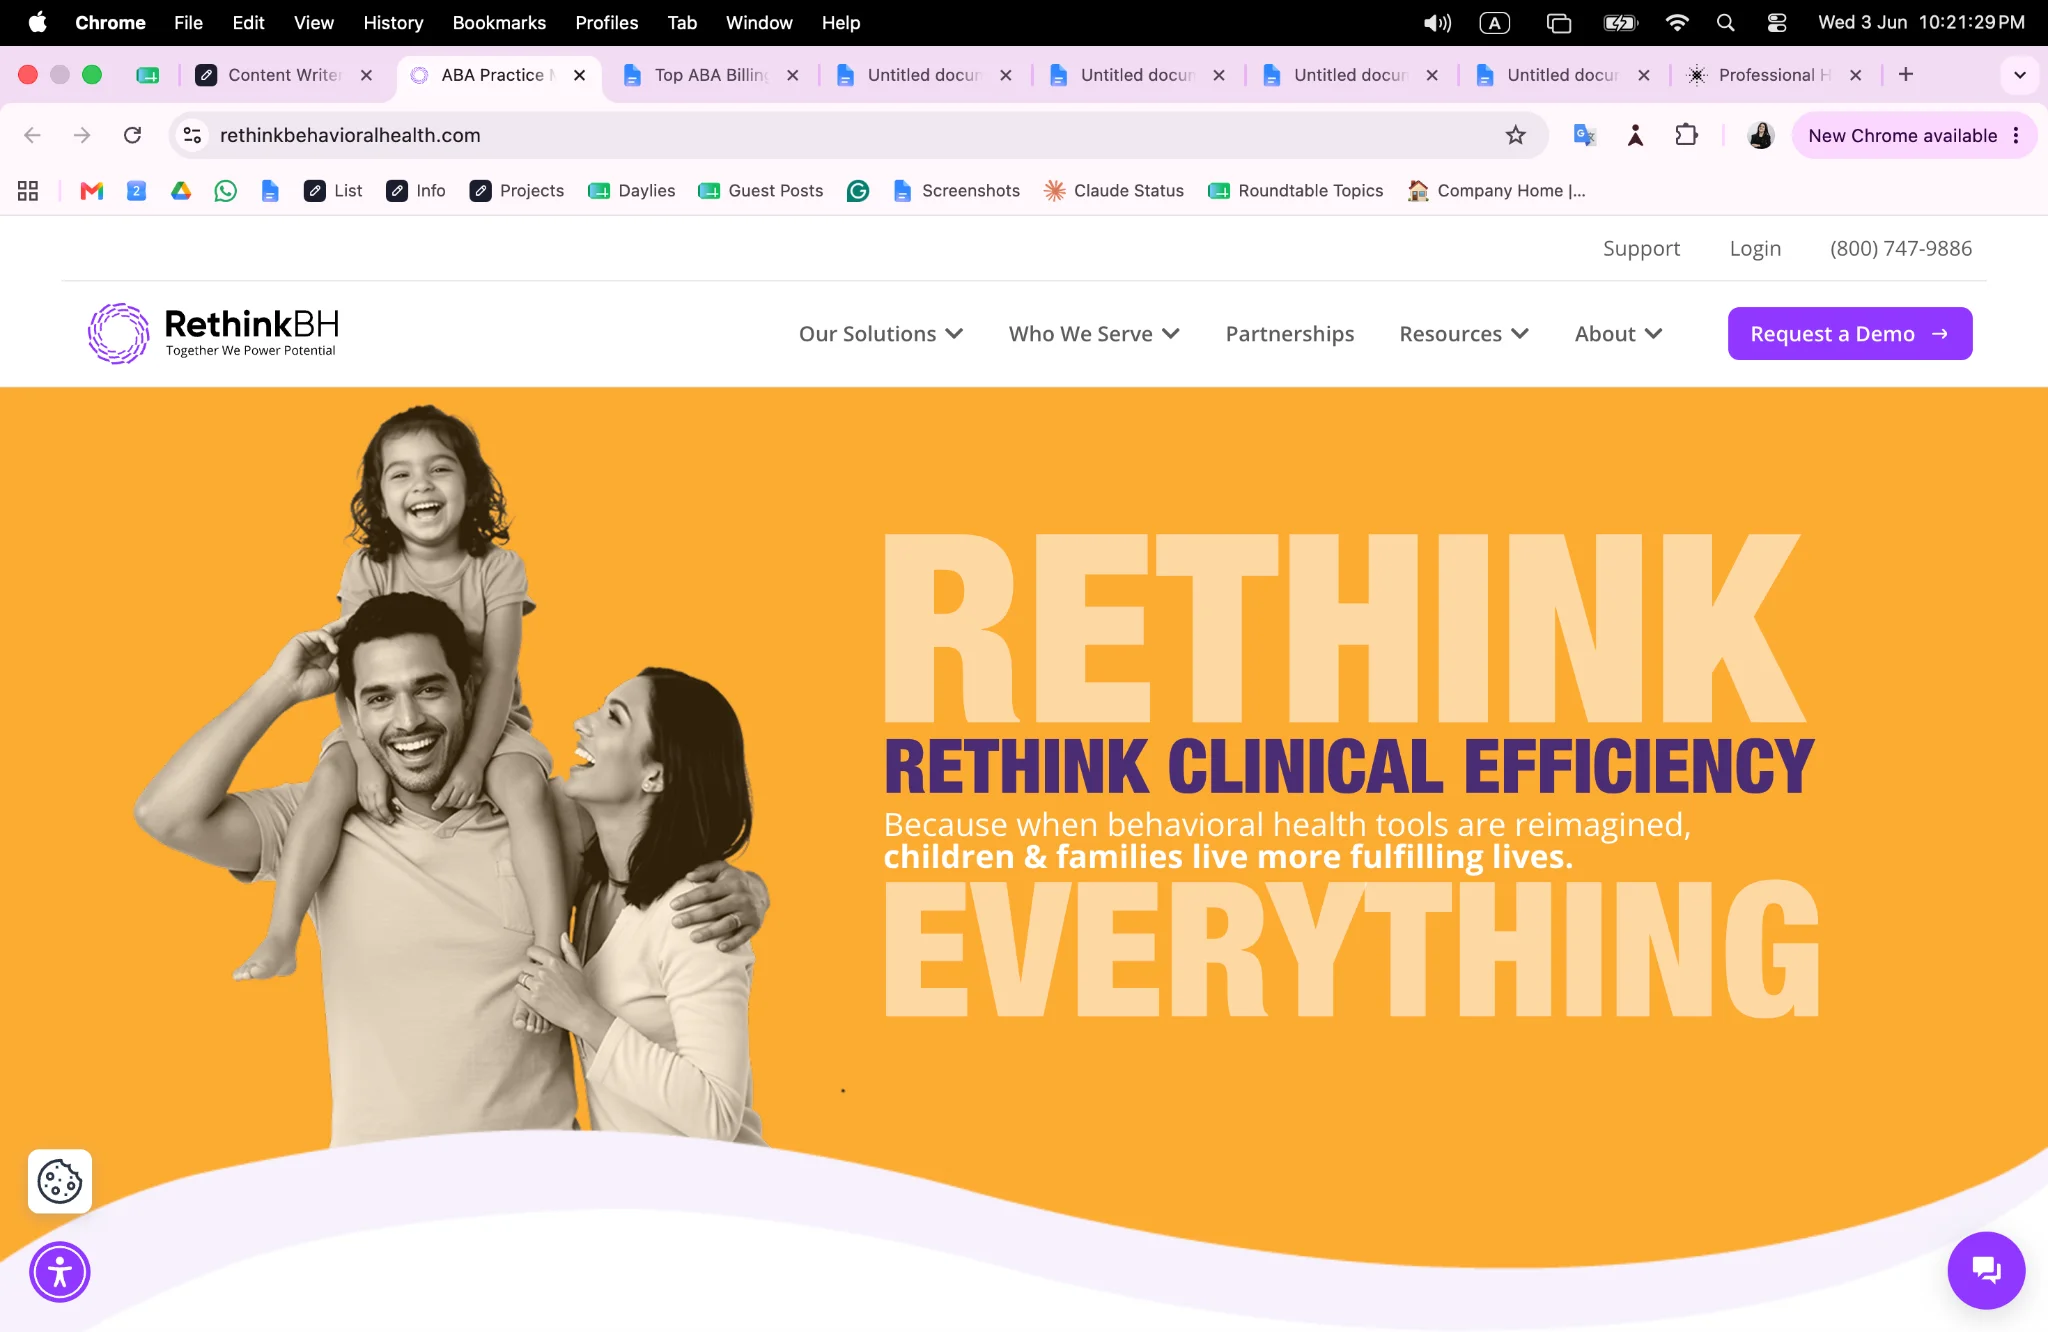Viewport: 2048px width, 1332px height.
Task: Open the live chat bubble
Action: 1986,1270
